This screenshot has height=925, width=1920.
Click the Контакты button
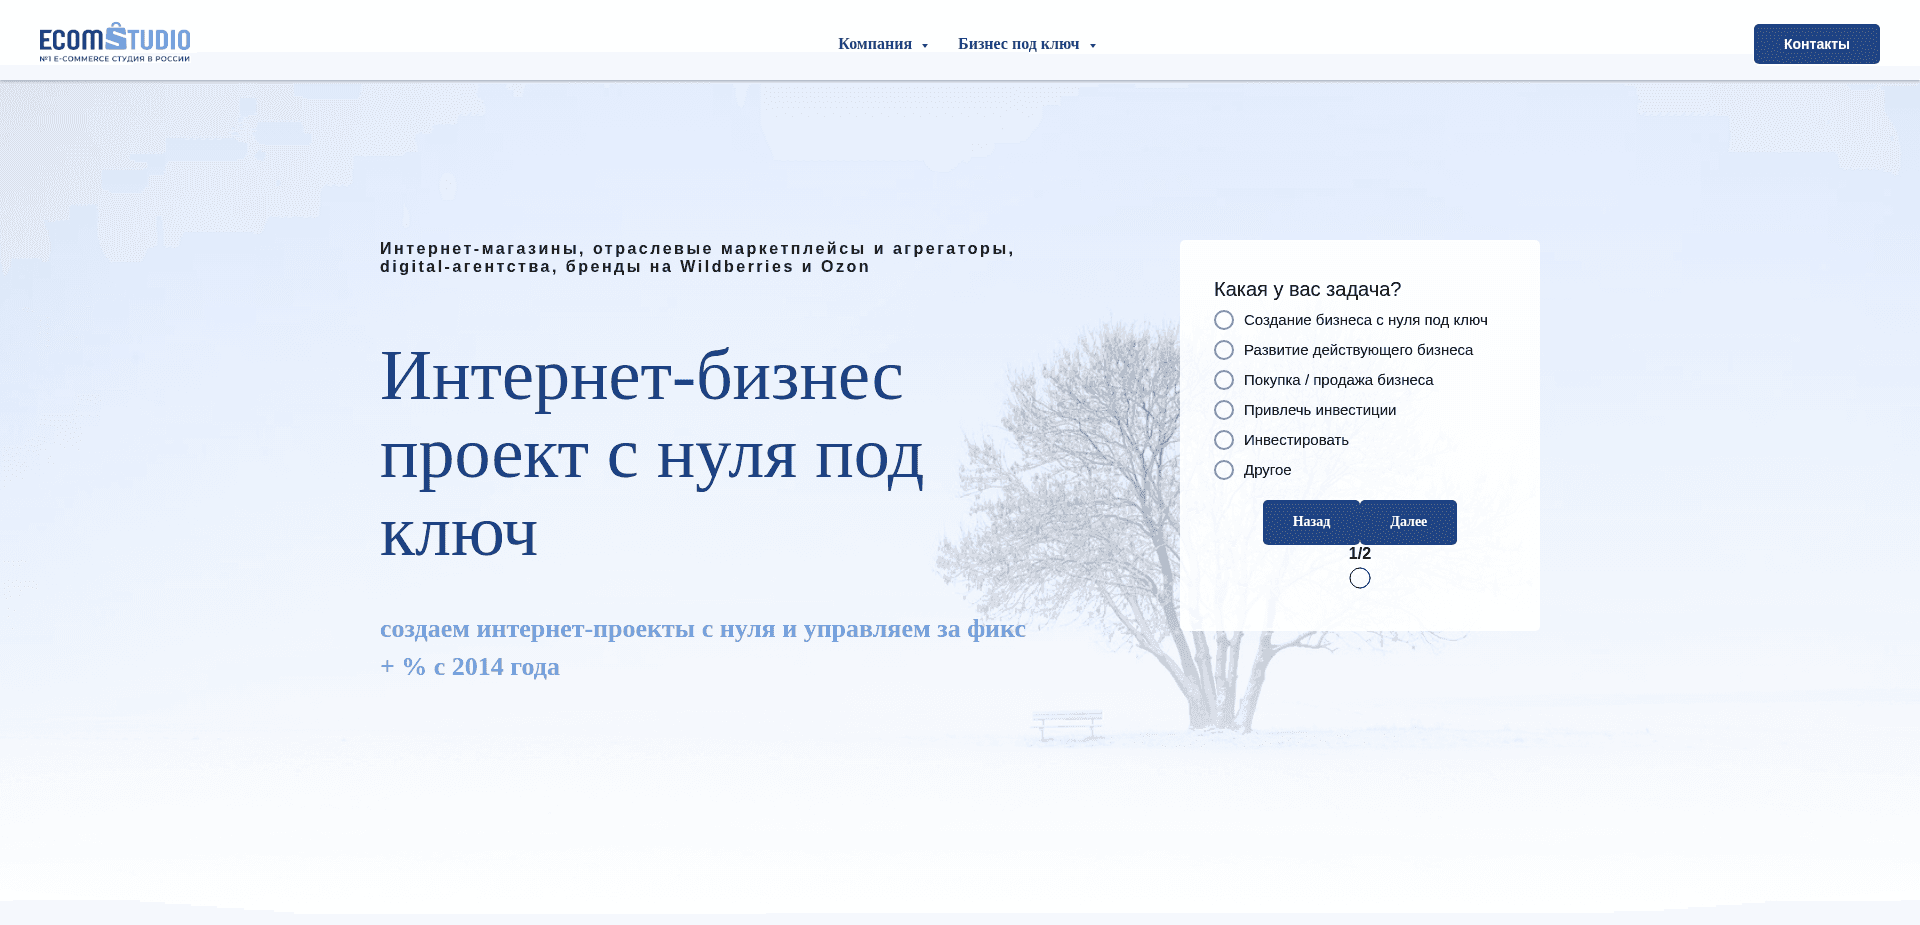1816,44
